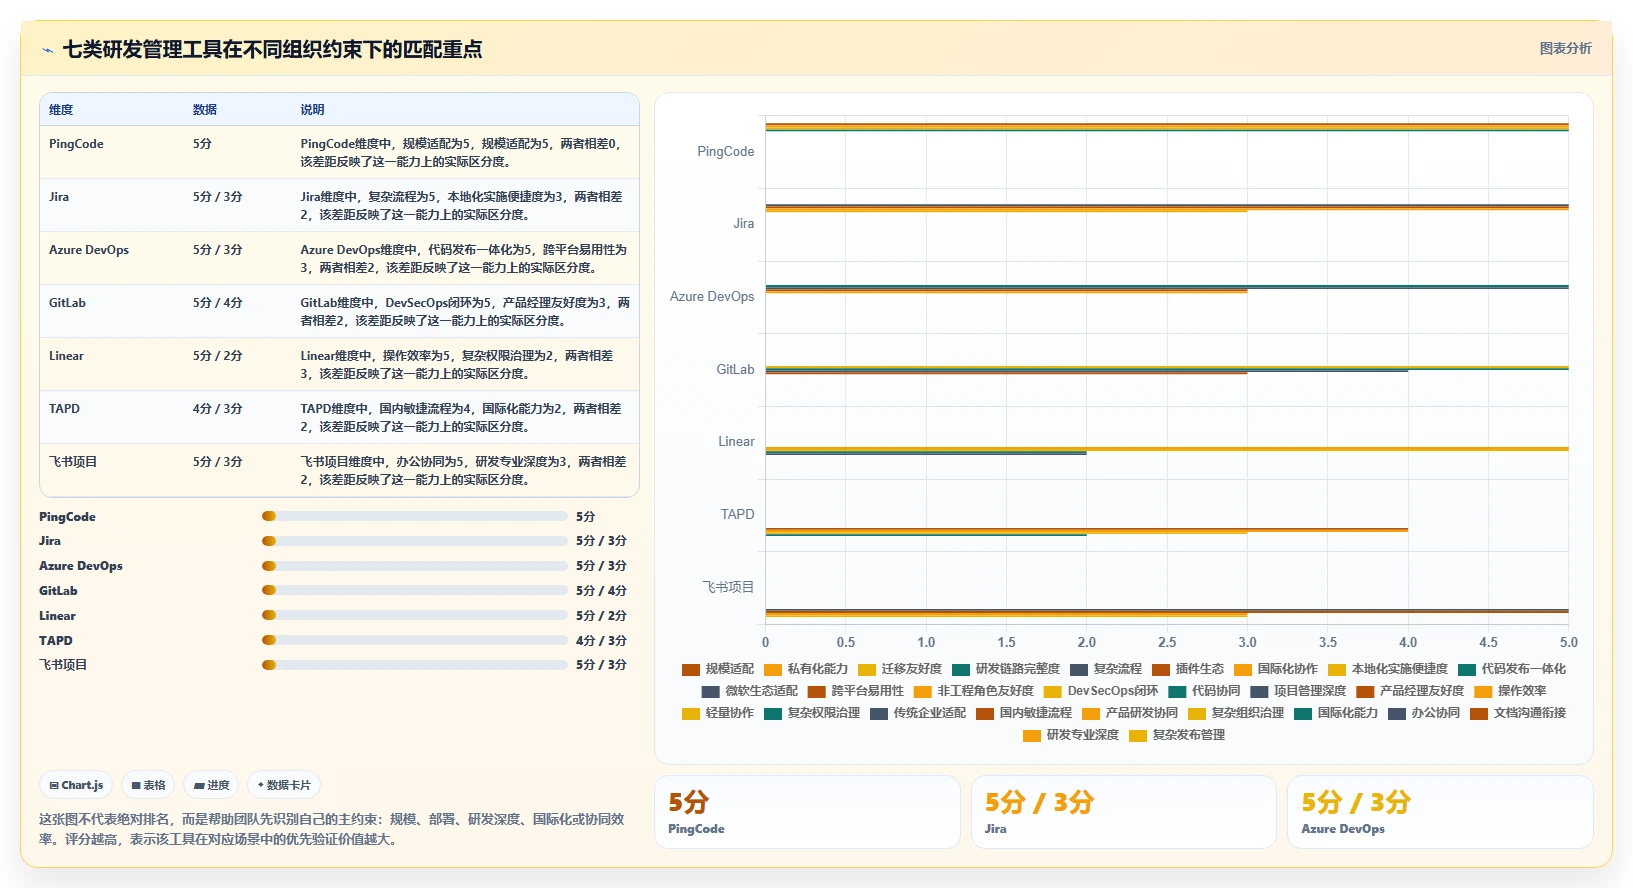
Task: Toggle 项目管理深度 legend entry
Action: pos(1298,691)
